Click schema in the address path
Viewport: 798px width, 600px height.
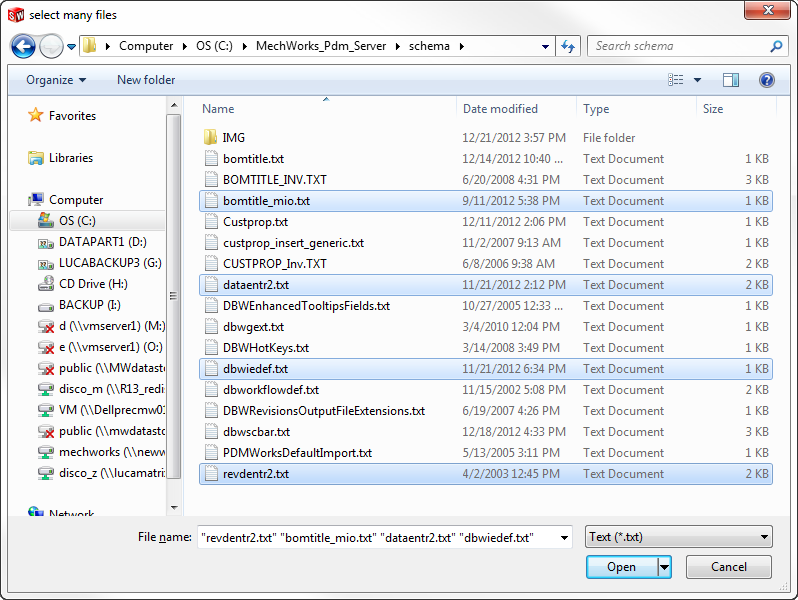[x=429, y=46]
